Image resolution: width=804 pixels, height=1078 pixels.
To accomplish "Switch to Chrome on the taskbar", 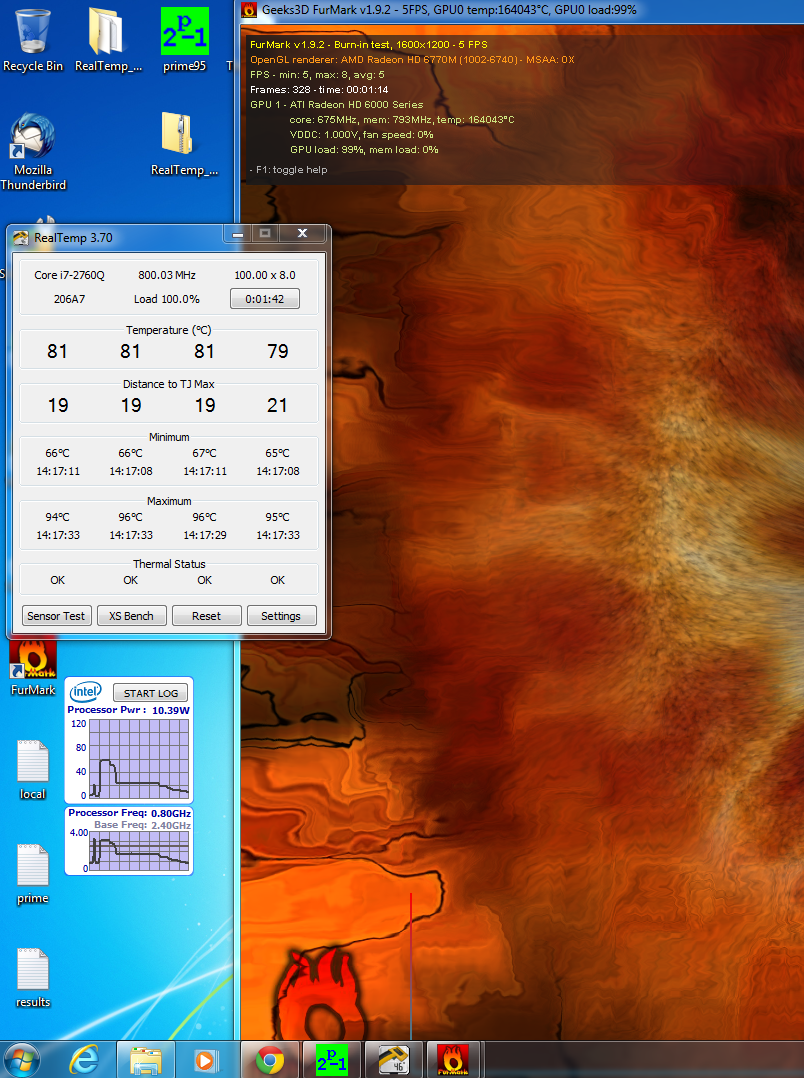I will [270, 1059].
